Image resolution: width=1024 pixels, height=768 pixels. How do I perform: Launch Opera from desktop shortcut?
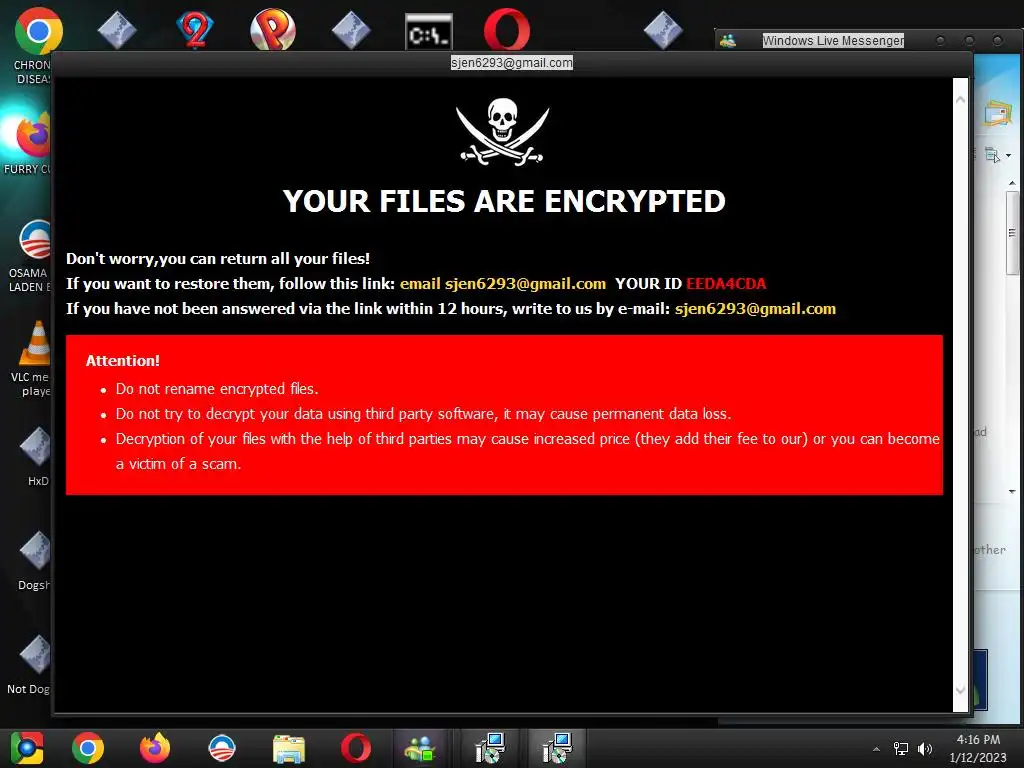pyautogui.click(x=507, y=30)
